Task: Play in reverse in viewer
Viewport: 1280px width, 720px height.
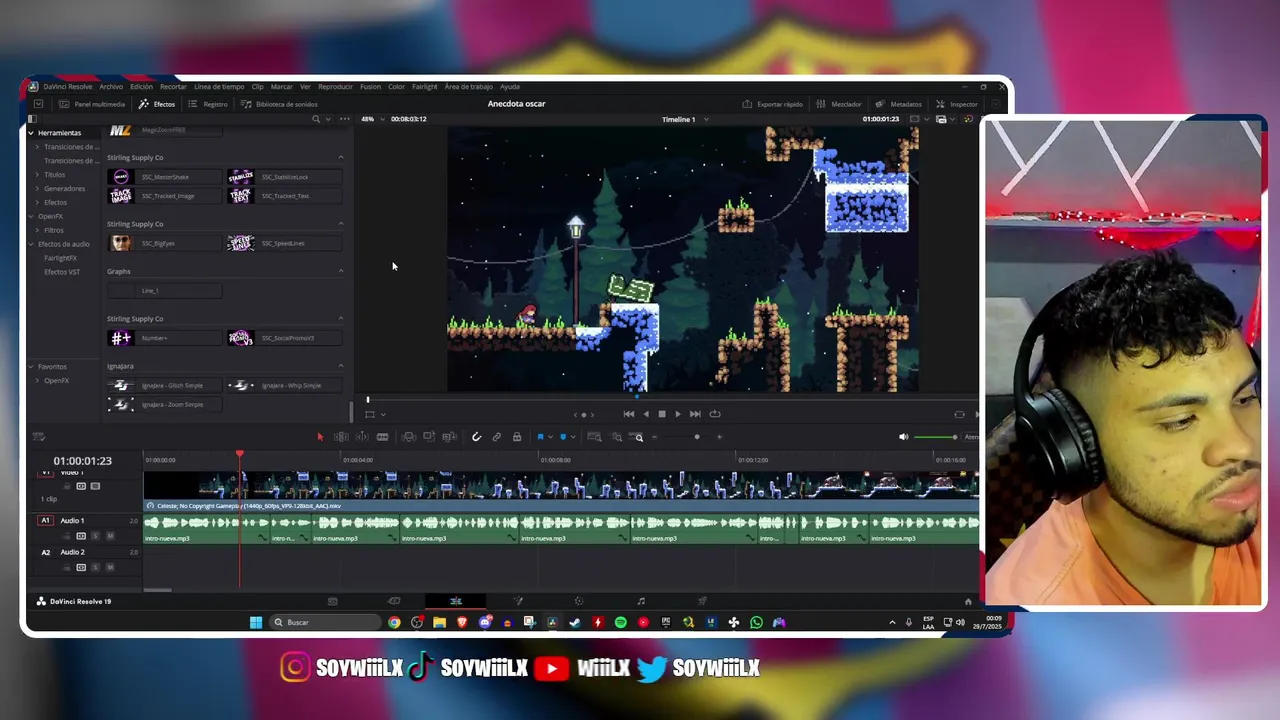Action: point(645,414)
